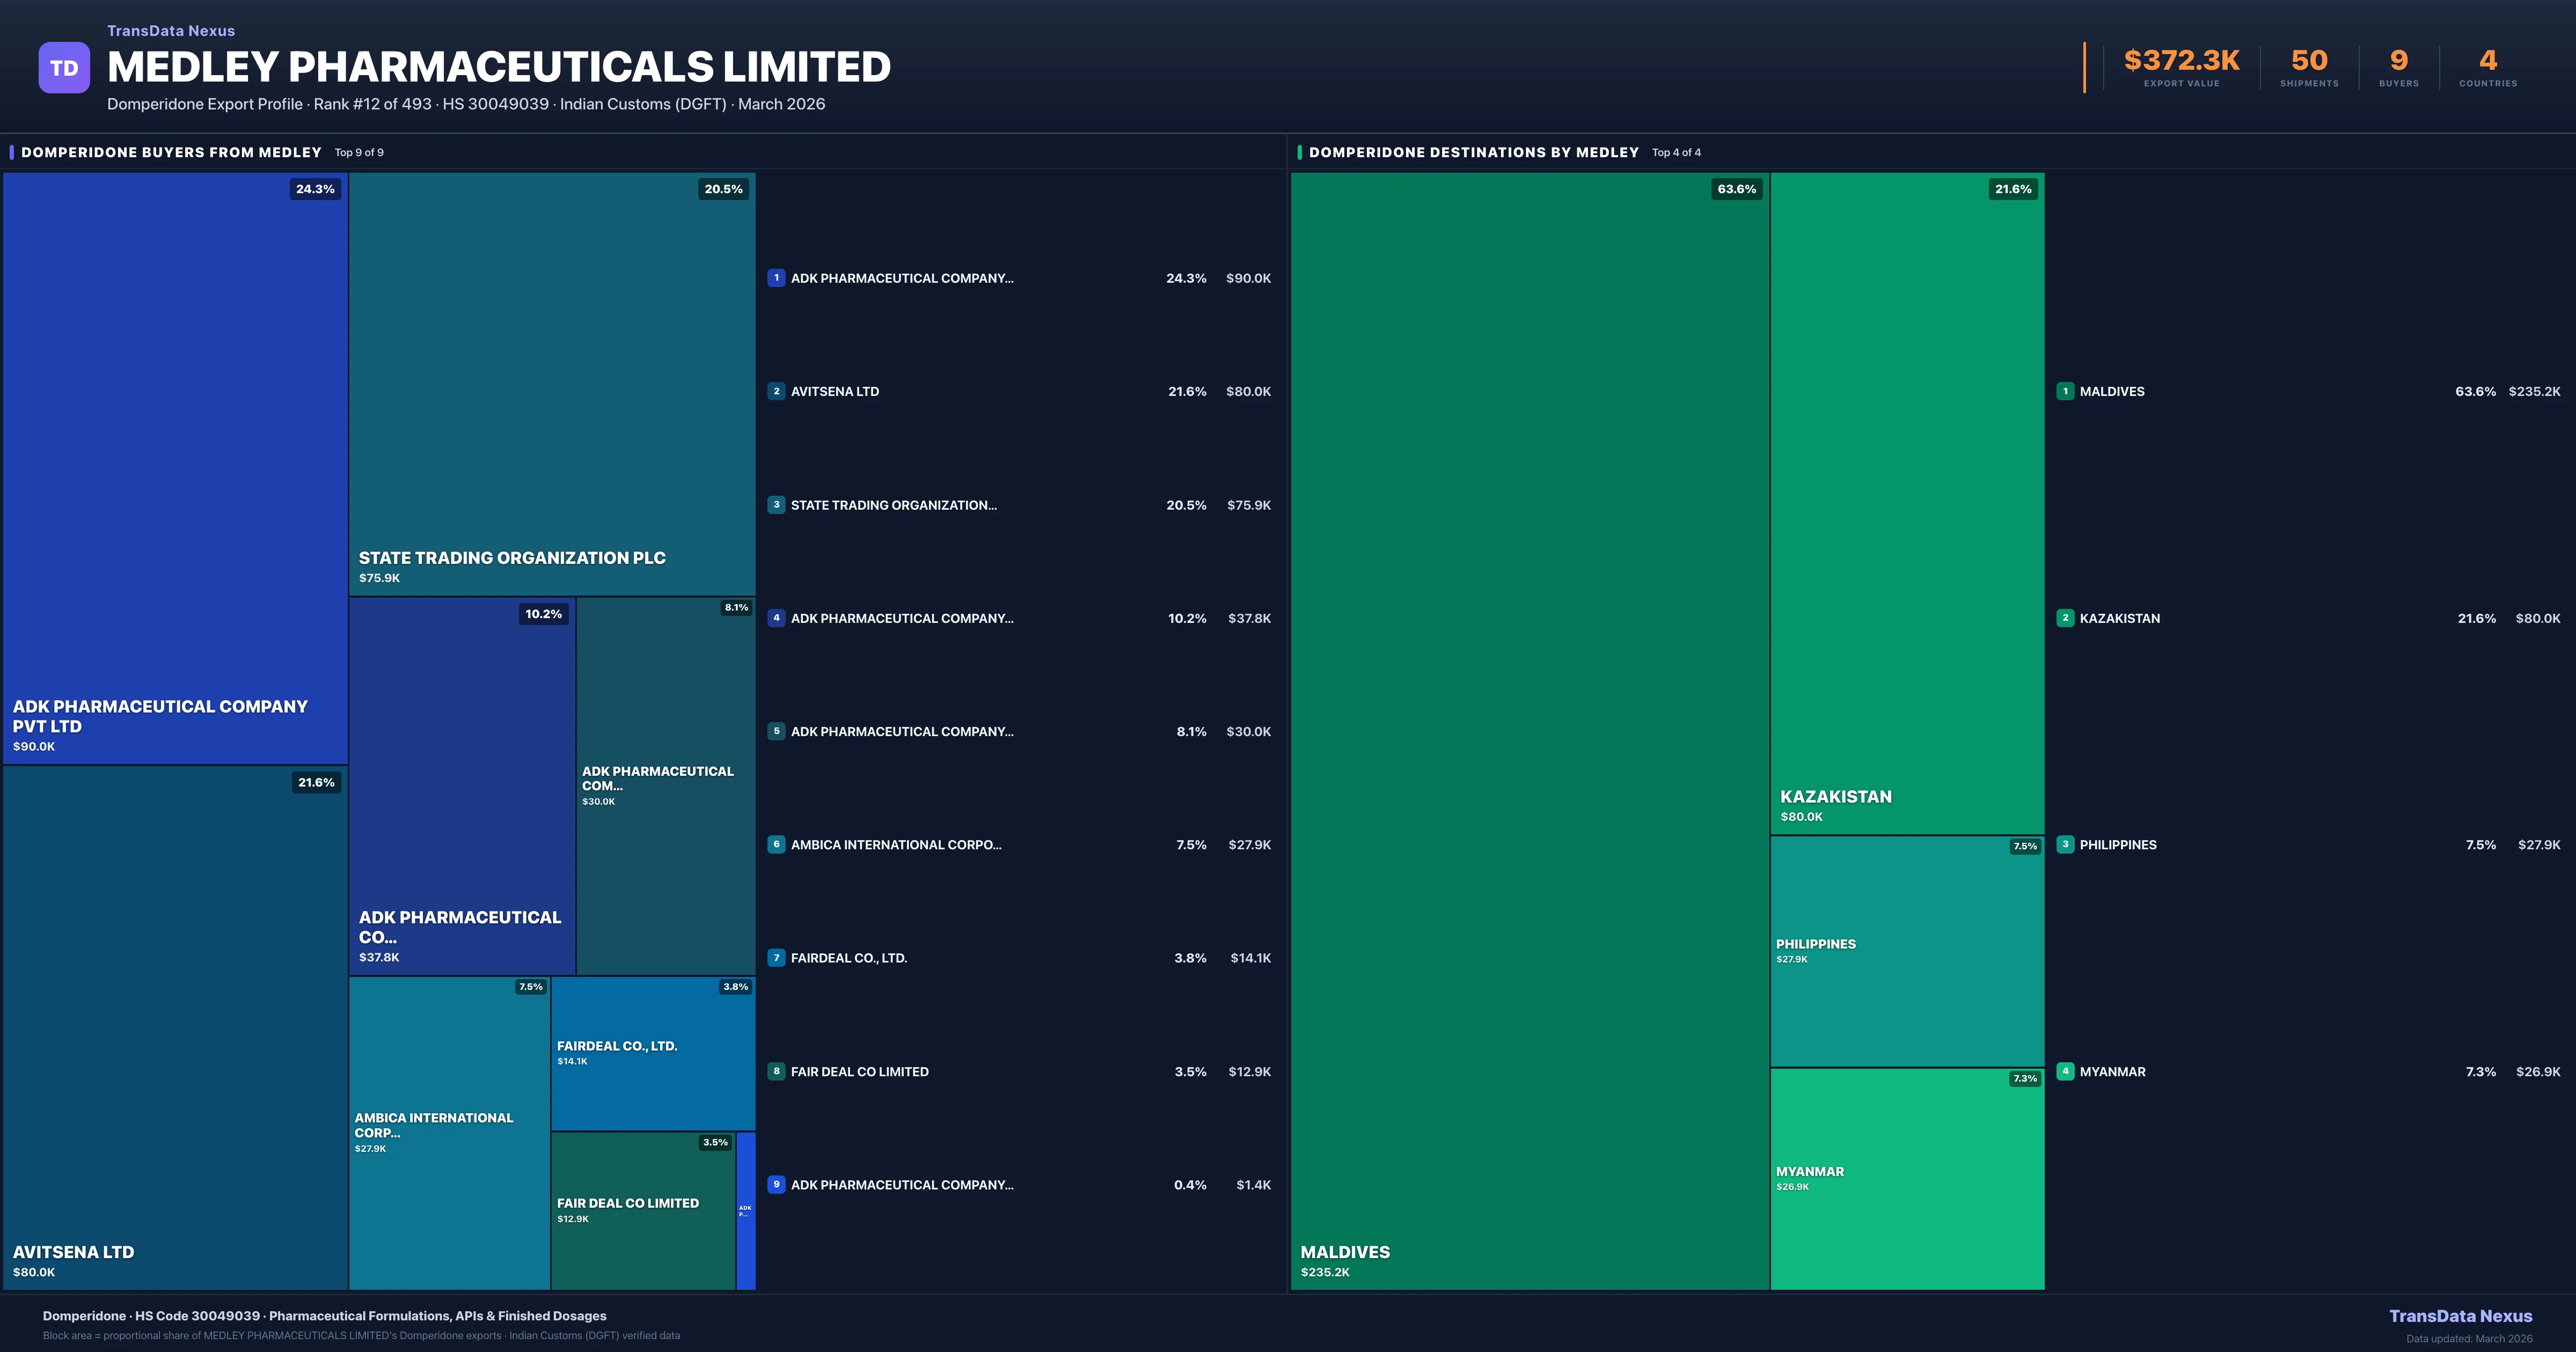Screen dimensions: 2576x1352
Task: Click rank badge 2 beside AVITSENA LTD
Action: pos(776,391)
